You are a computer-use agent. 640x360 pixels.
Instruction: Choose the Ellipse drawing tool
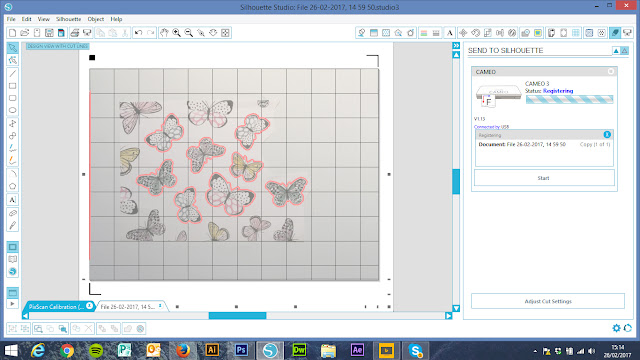[x=13, y=110]
